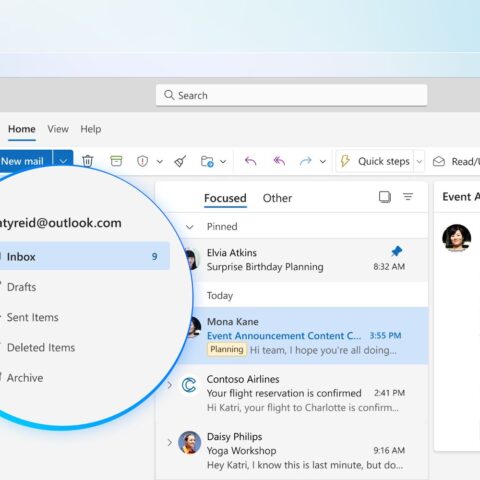Expand the Quick steps dropdown arrow
The height and width of the screenshot is (480, 480).
coord(419,162)
